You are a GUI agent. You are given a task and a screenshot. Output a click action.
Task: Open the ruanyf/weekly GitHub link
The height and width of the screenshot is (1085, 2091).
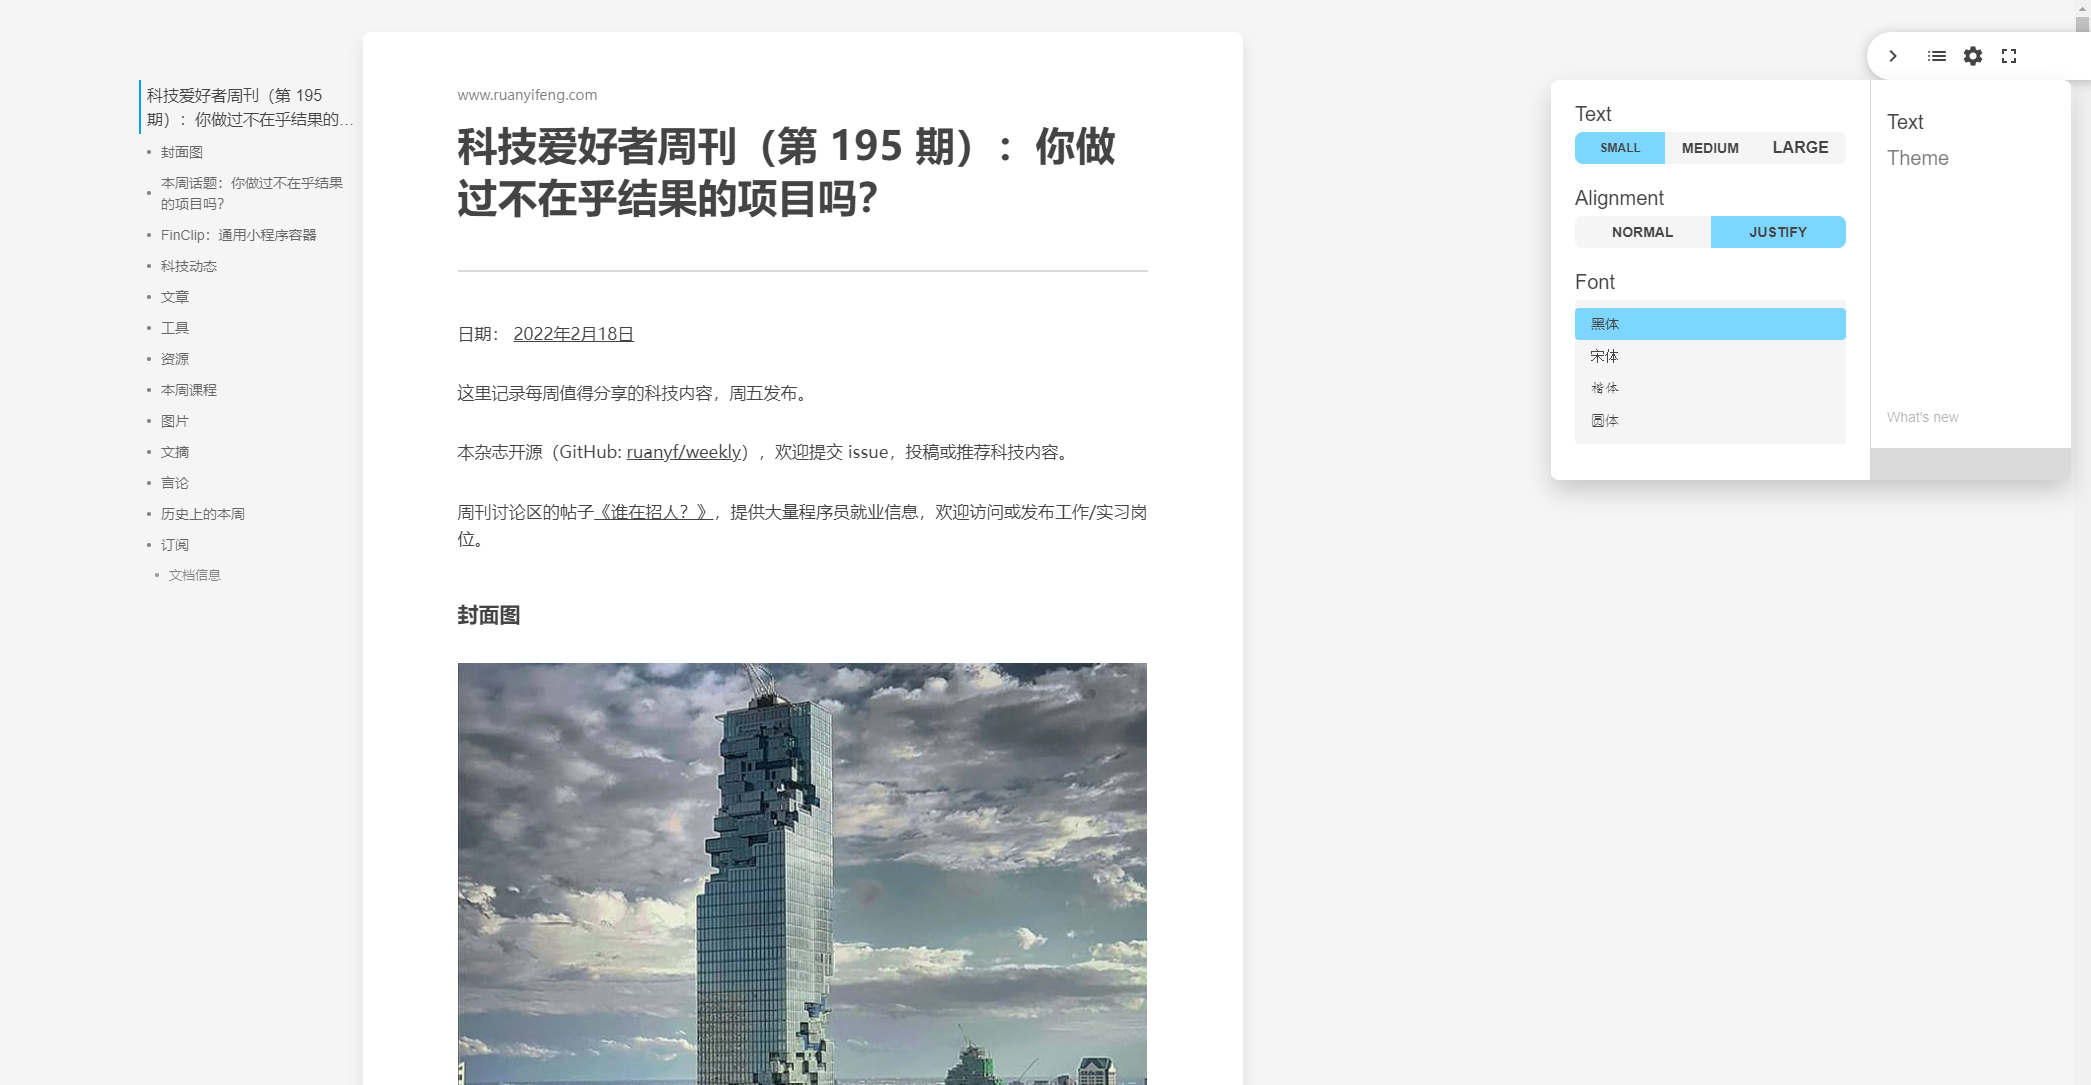click(684, 452)
